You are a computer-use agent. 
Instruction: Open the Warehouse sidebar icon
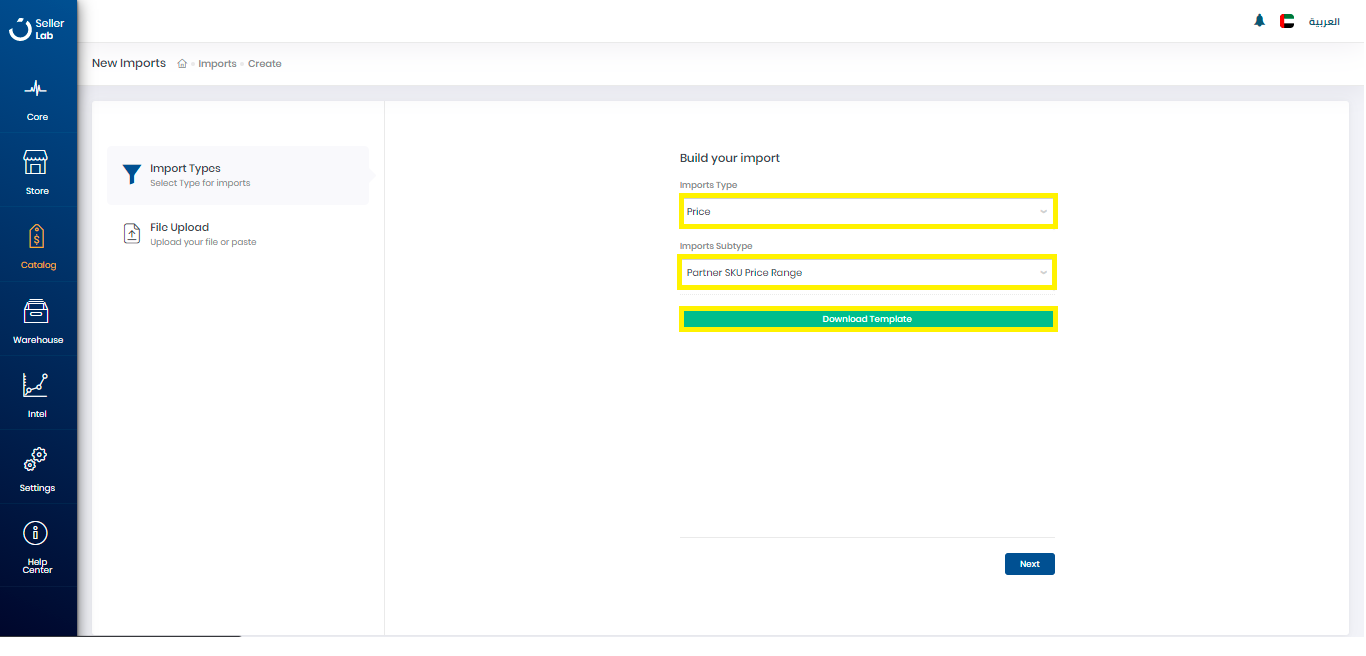click(x=36, y=312)
